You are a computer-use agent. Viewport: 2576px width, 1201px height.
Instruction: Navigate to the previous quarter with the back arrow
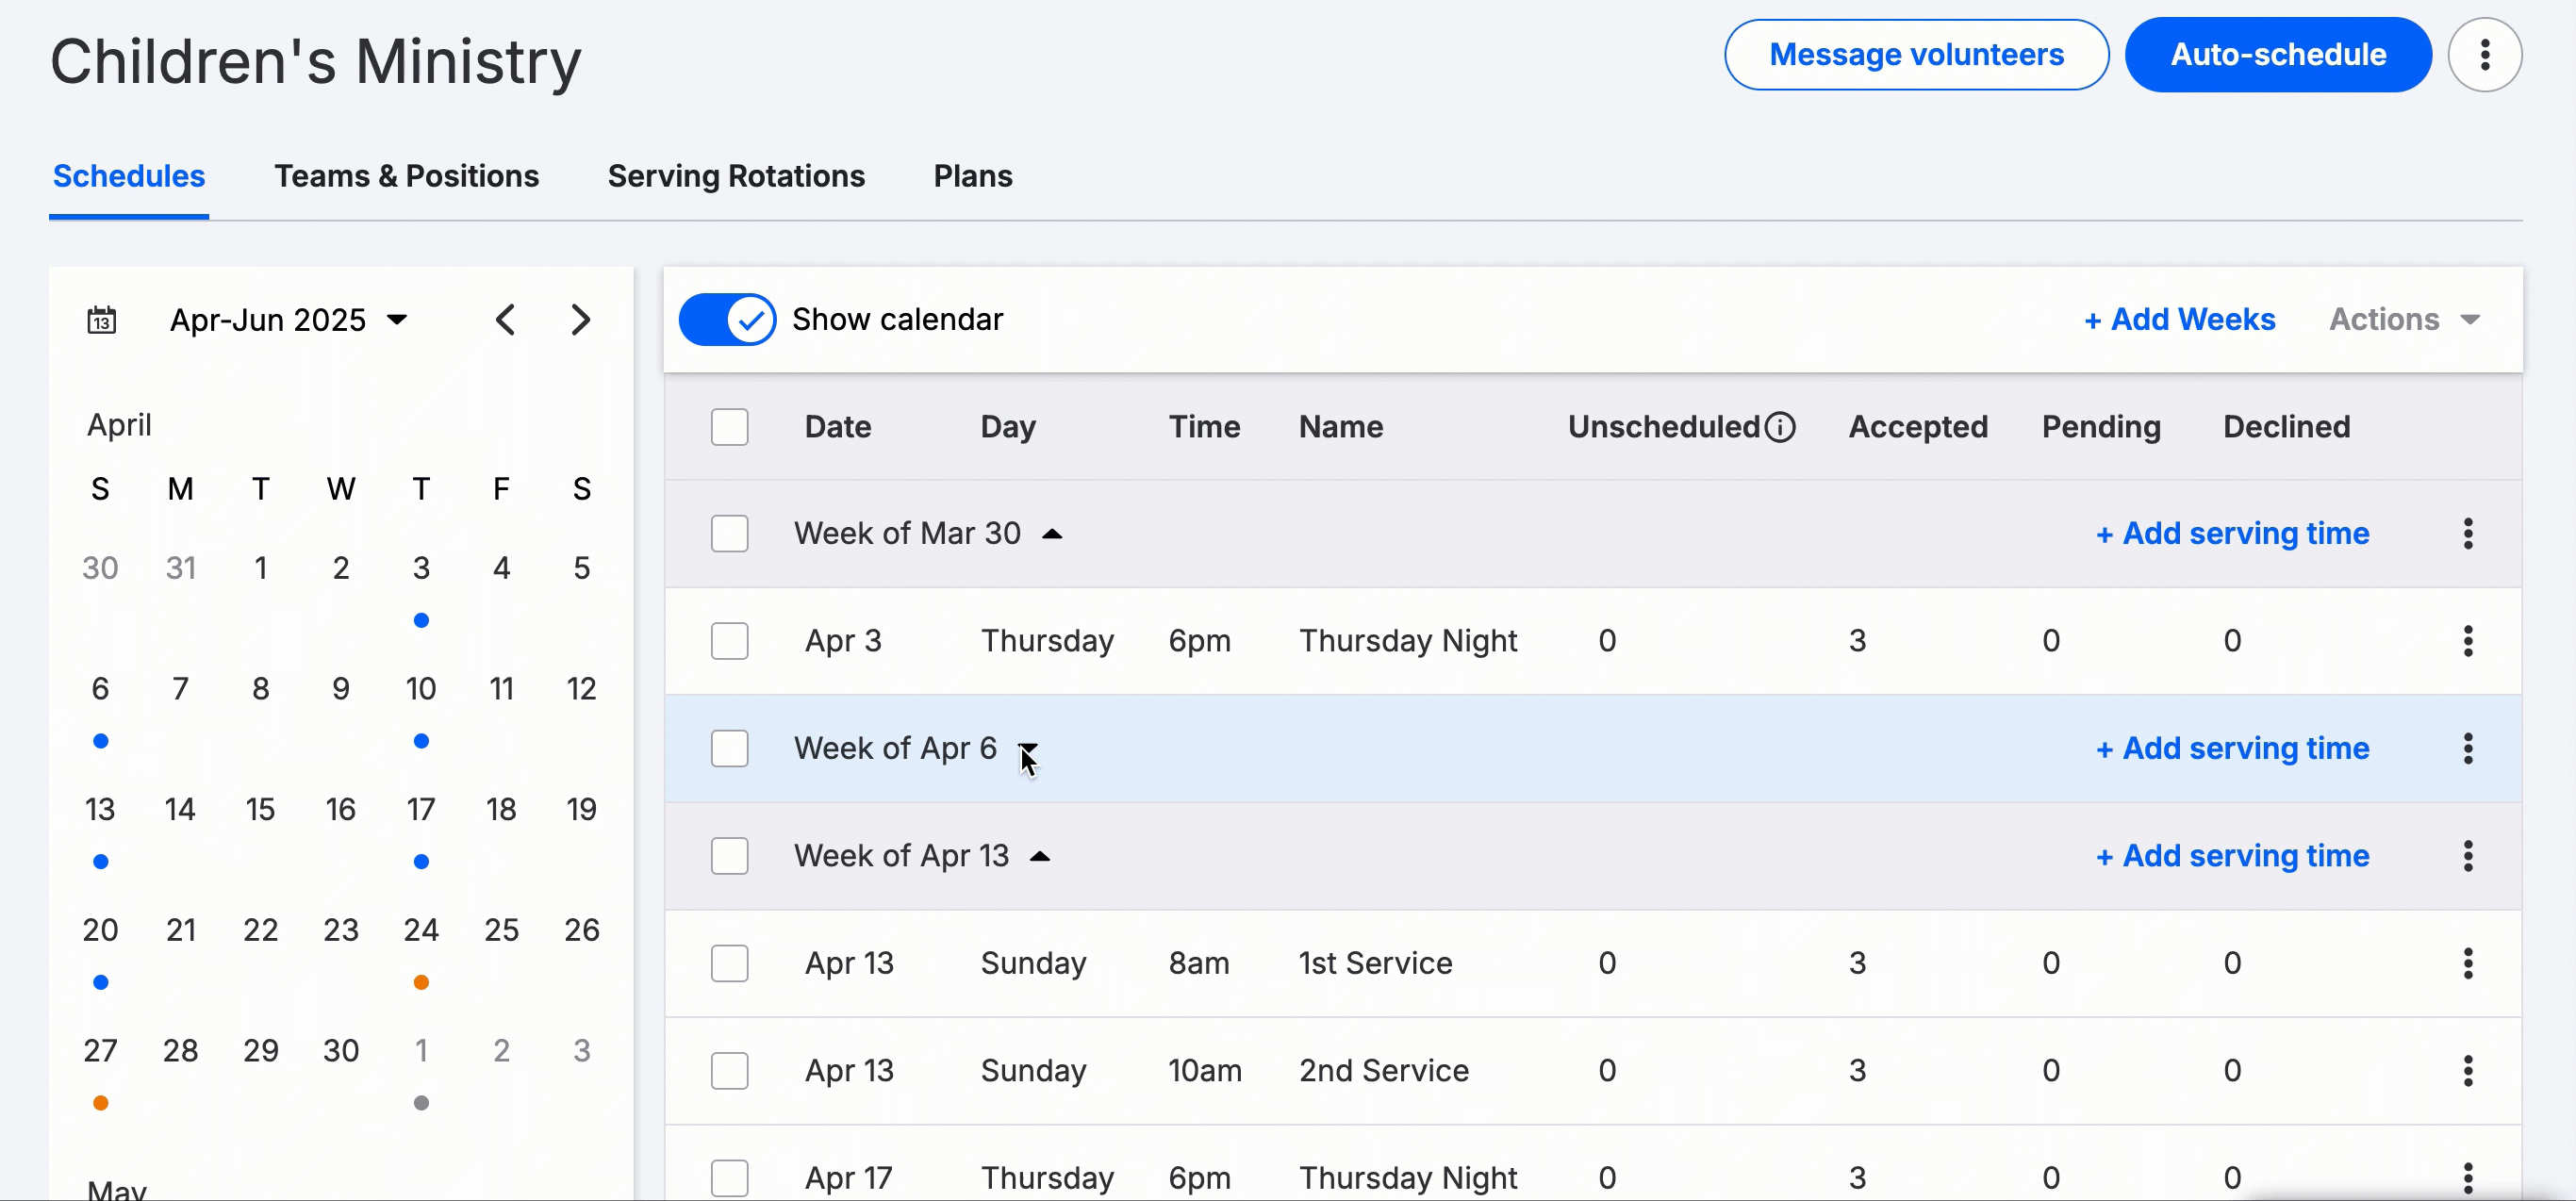point(506,319)
